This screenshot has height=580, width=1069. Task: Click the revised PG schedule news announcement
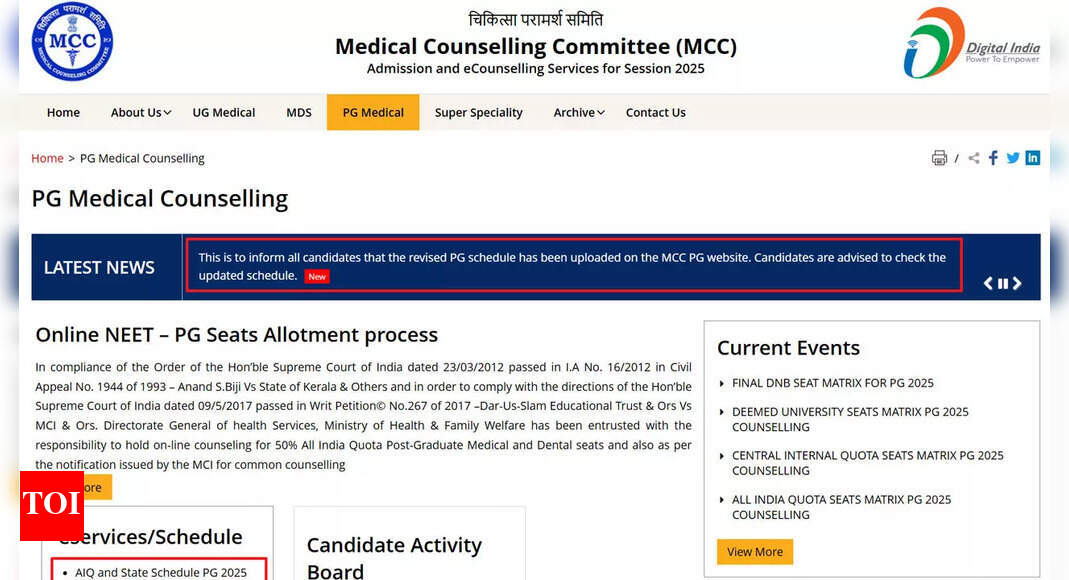pos(572,265)
